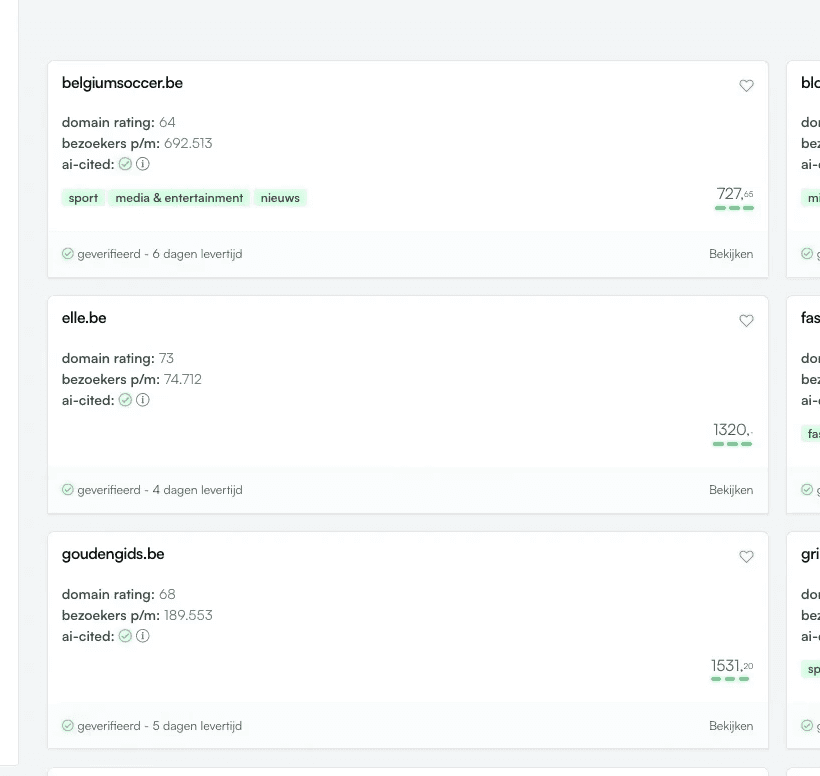Screen dimensions: 820x776
Task: Open the ai-cited info icon on goudengids.be
Action: click(143, 636)
